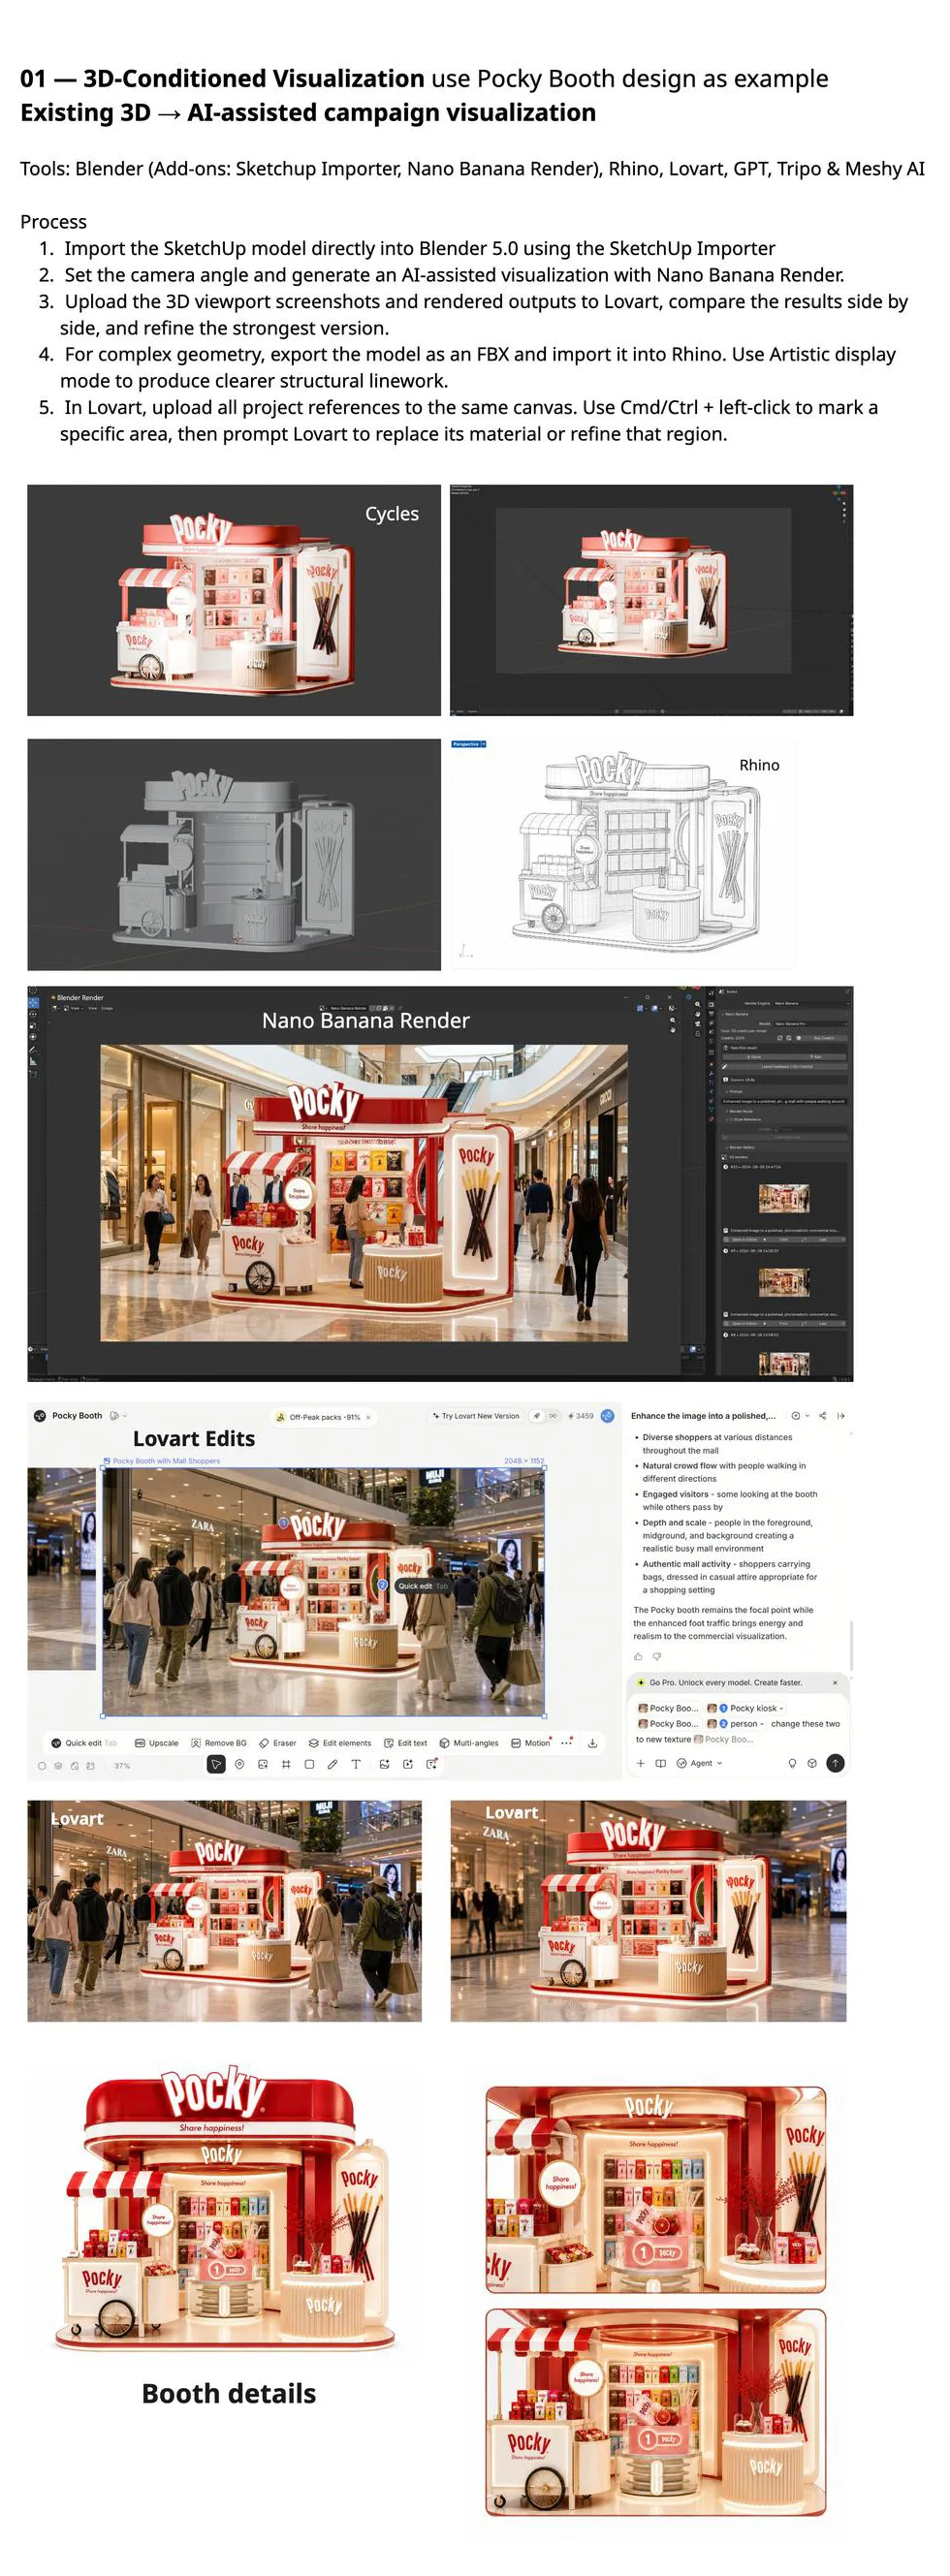Open the Motion tool in Lovart
Screen dimensions: 950x2576
click(530, 1743)
